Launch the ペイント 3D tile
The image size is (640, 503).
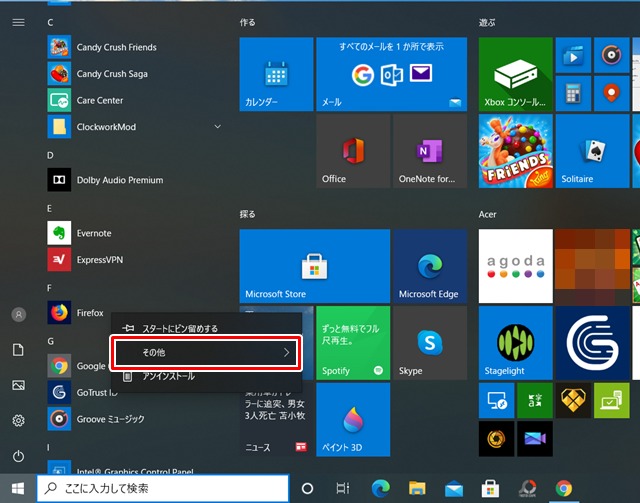tap(353, 420)
